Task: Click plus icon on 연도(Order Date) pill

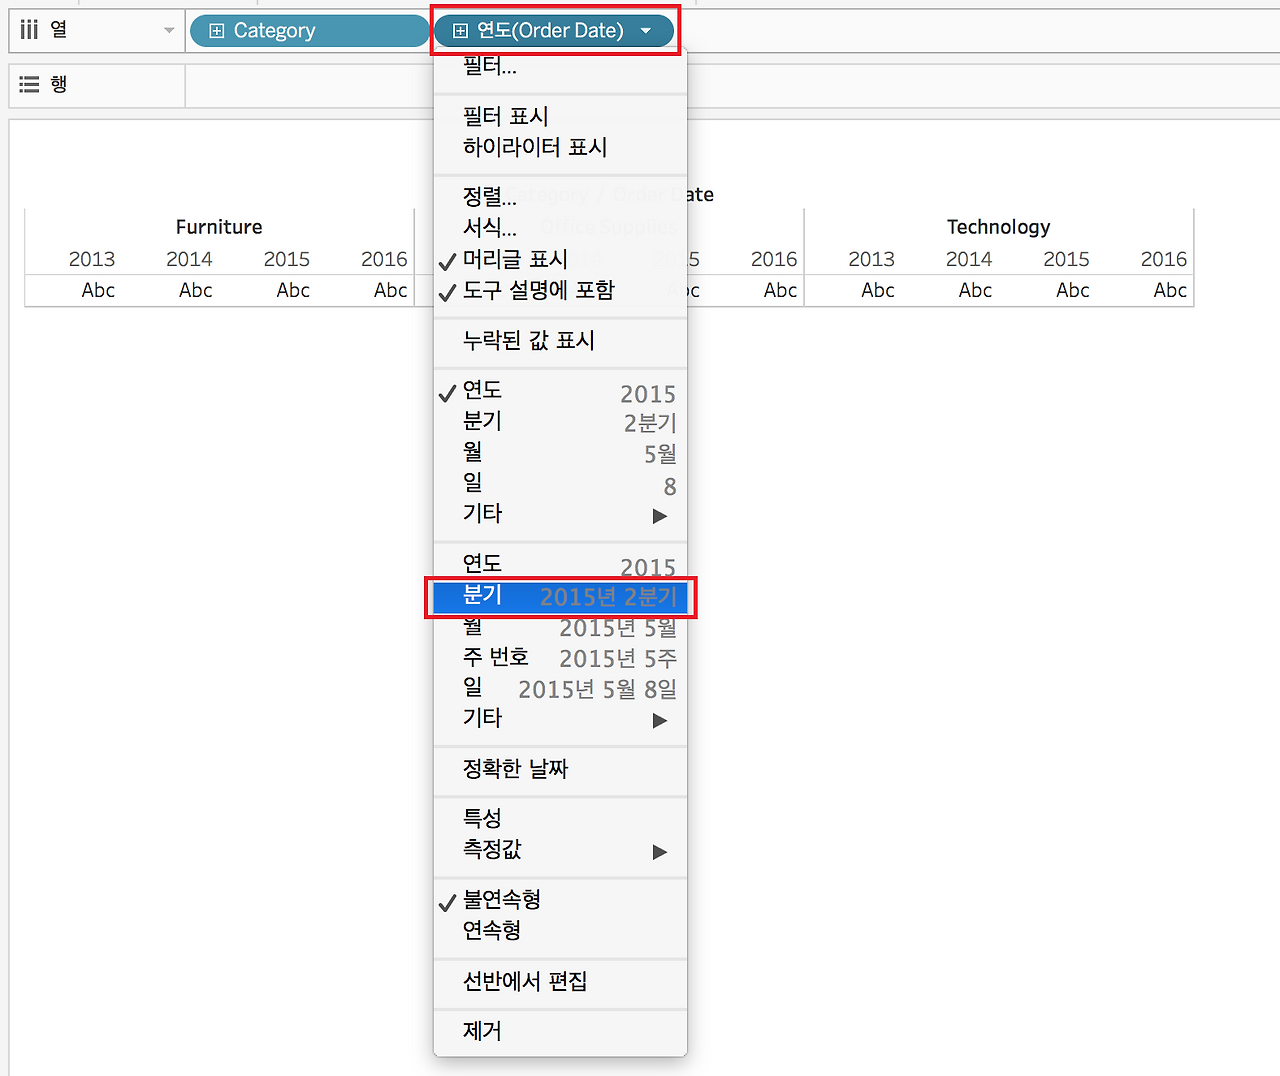Action: pos(460,31)
